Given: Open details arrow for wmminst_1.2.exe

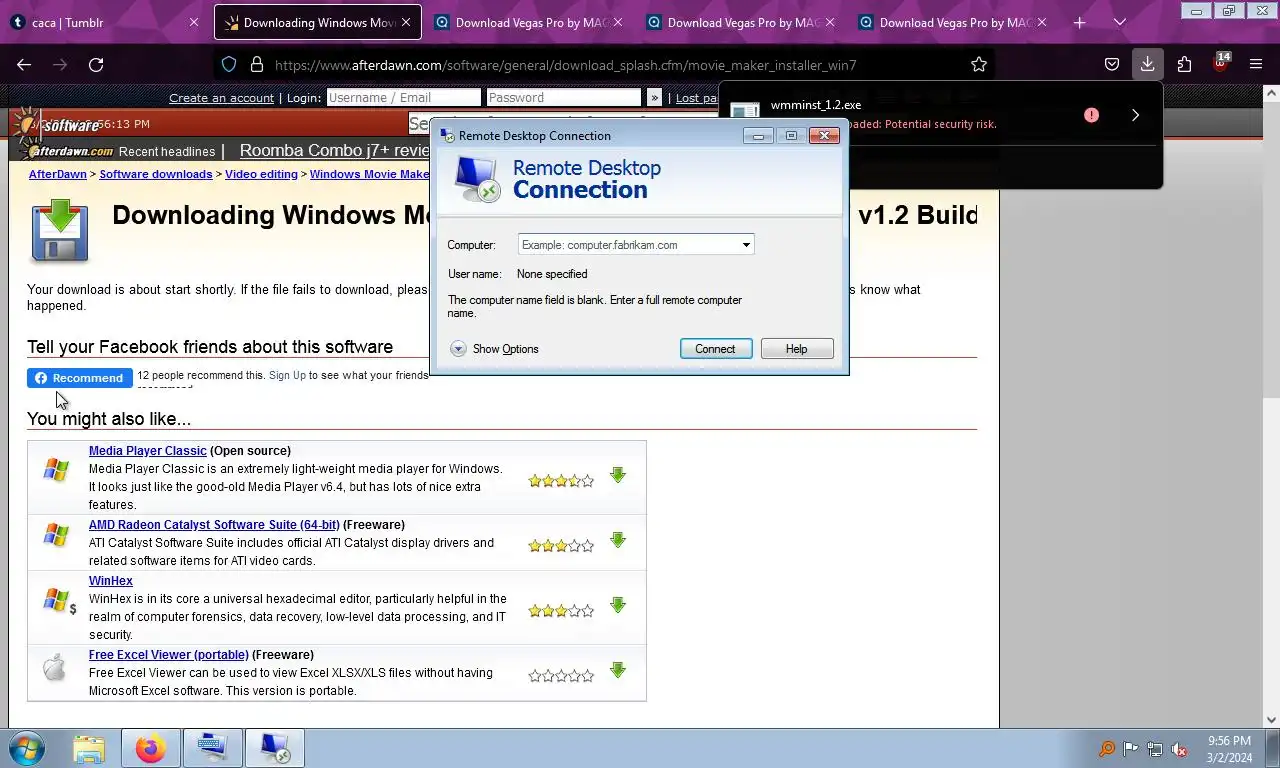Looking at the screenshot, I should click(1135, 115).
